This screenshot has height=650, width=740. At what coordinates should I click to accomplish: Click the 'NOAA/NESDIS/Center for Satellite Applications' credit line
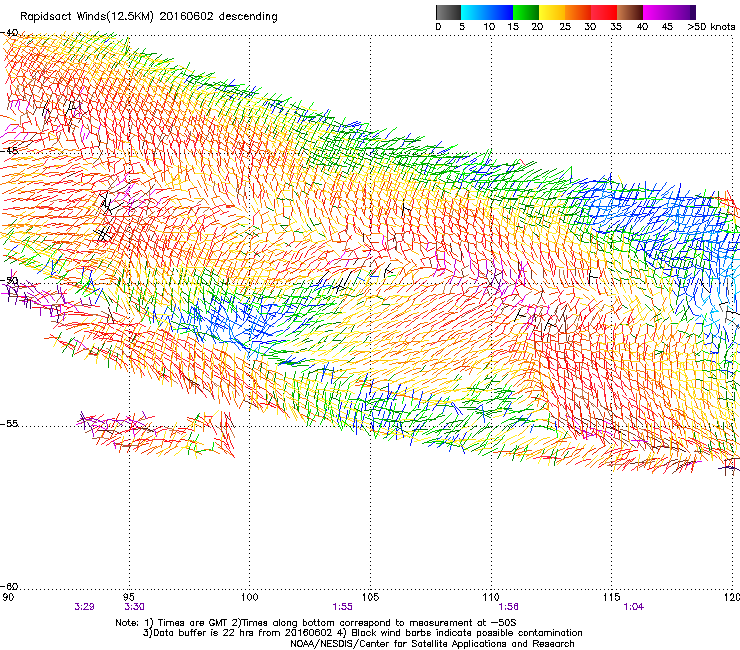pos(432,644)
